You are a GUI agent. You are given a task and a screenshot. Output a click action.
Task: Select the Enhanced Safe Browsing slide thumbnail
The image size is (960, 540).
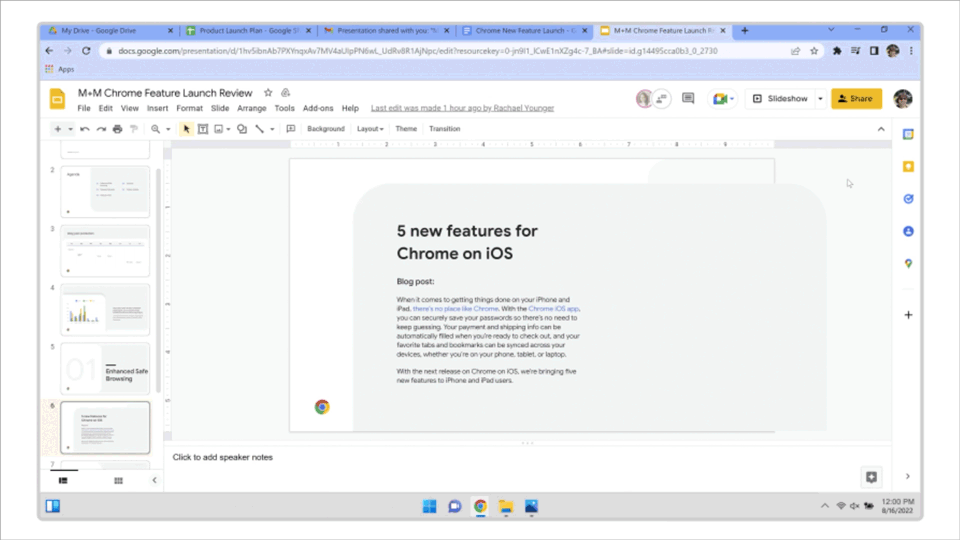(x=105, y=368)
